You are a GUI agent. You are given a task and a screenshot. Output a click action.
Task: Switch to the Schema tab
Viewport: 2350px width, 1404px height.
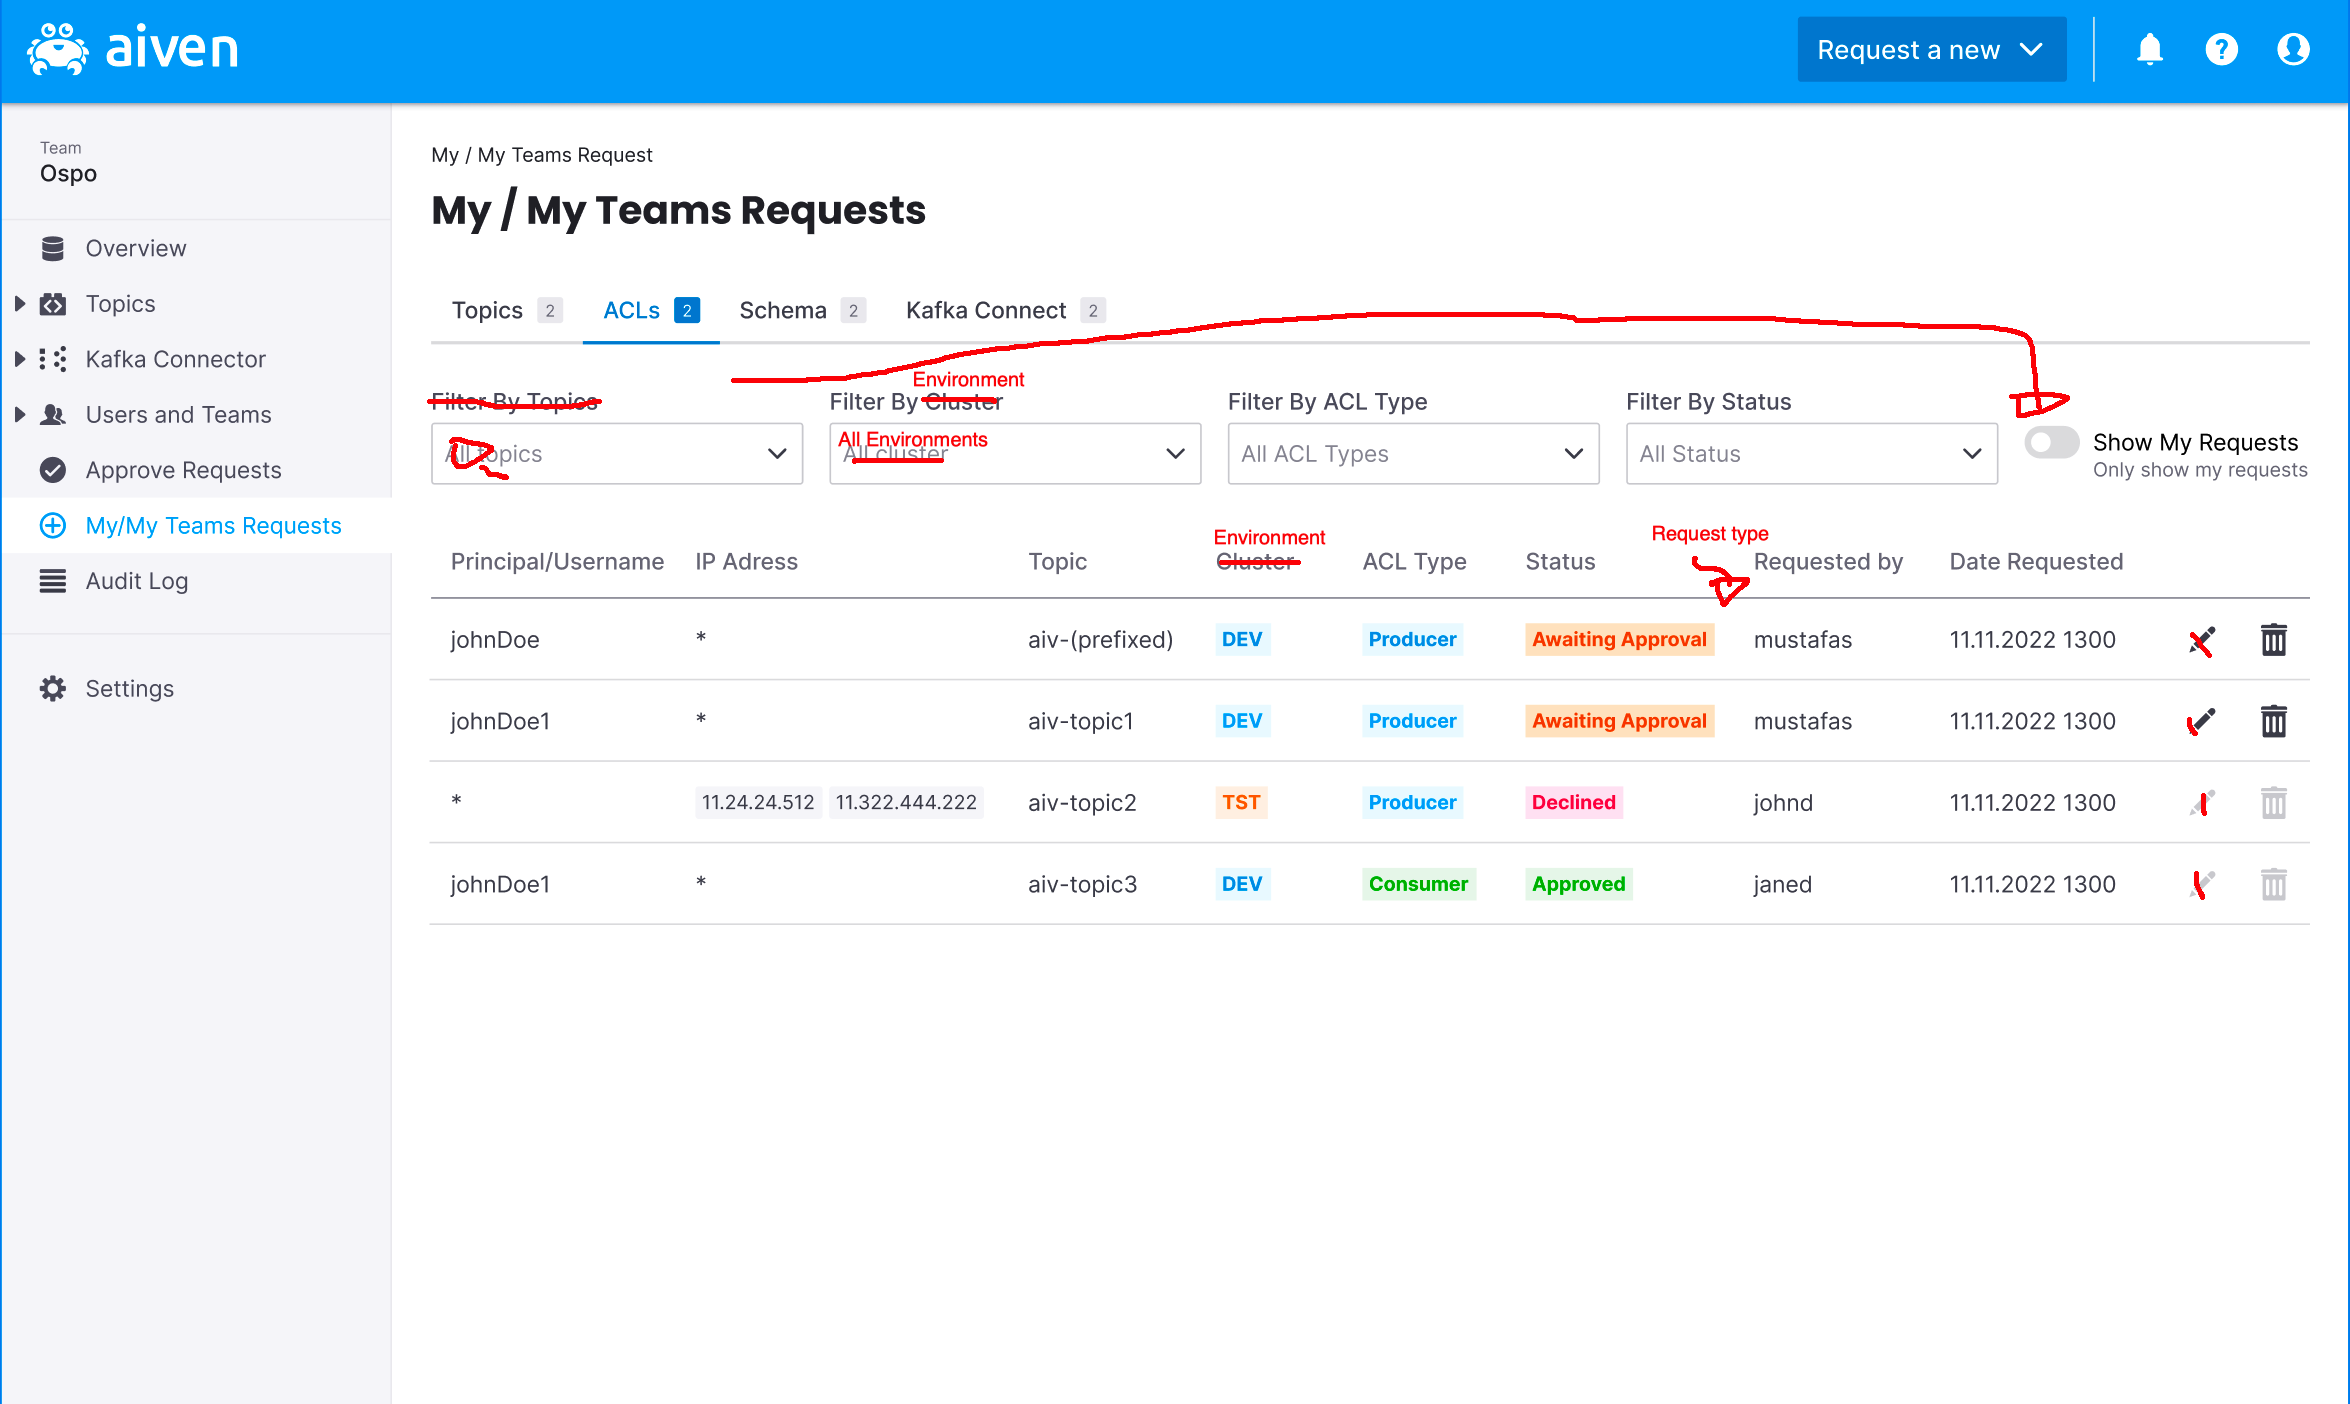pos(783,311)
